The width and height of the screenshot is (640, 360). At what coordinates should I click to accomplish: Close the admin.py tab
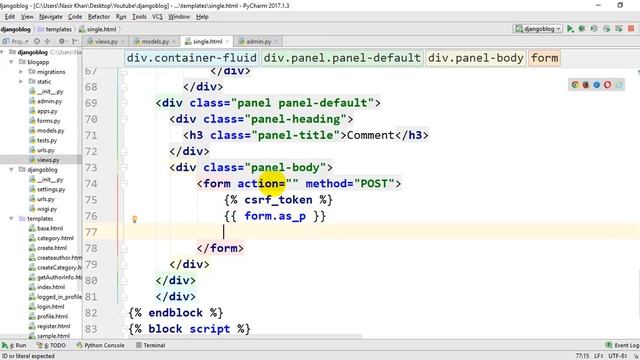click(276, 42)
